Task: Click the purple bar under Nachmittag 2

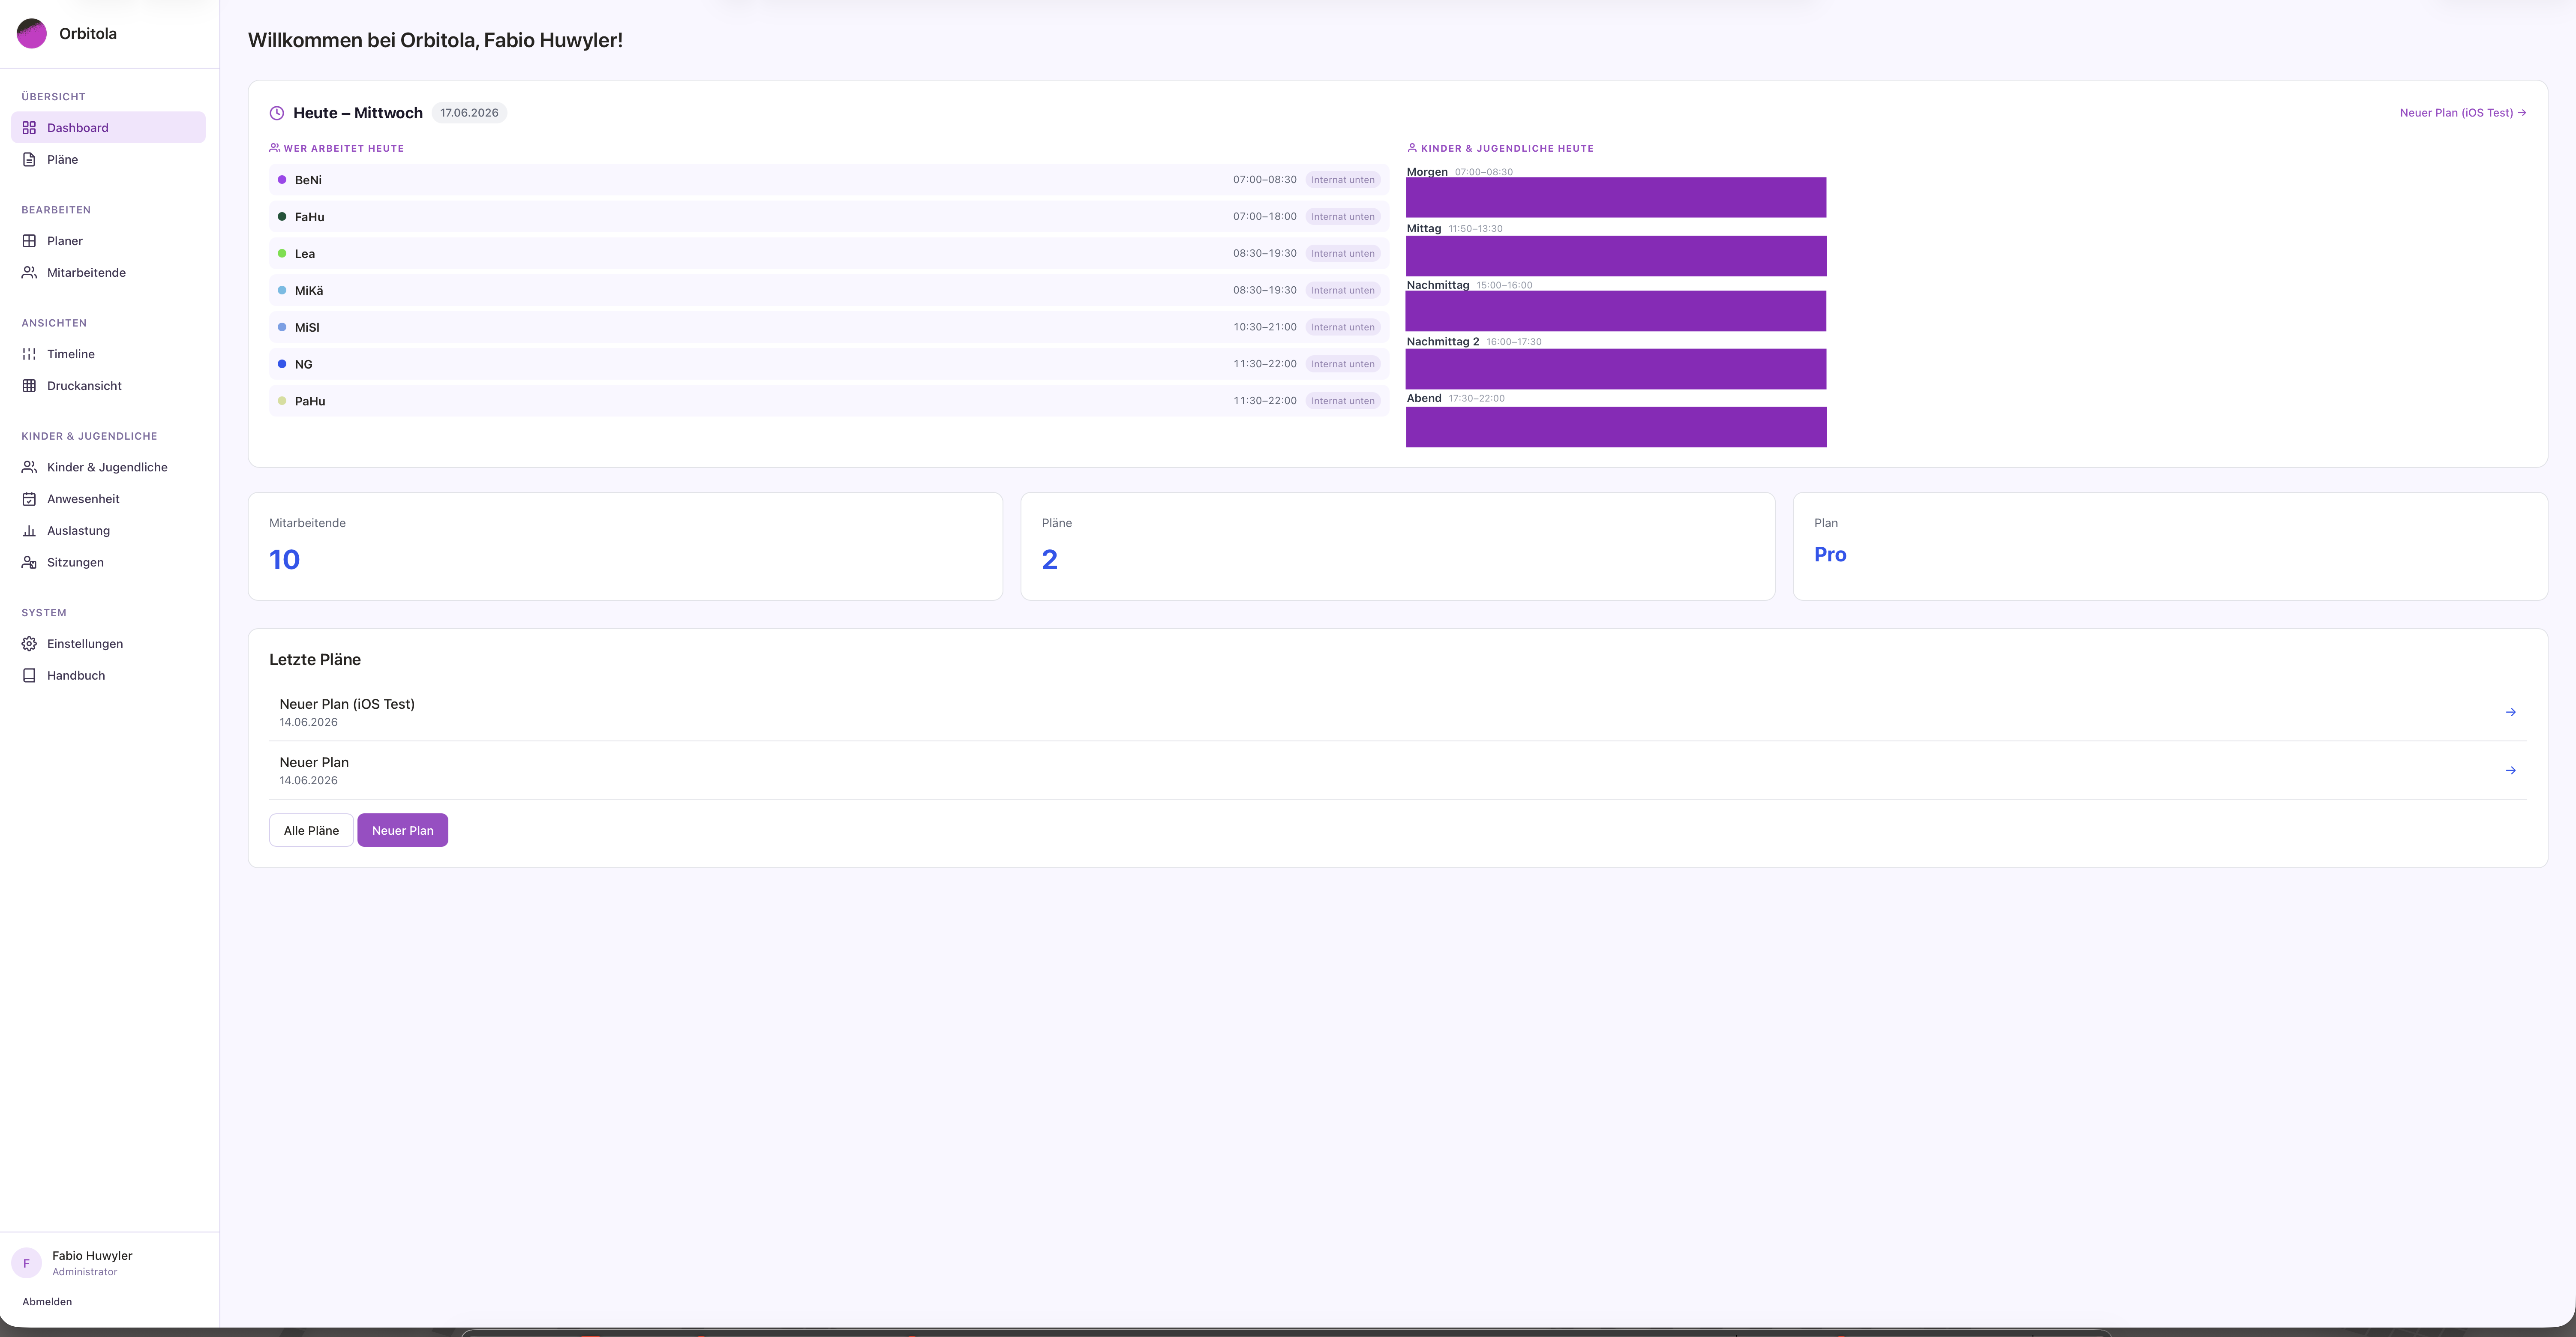Action: pos(1616,369)
